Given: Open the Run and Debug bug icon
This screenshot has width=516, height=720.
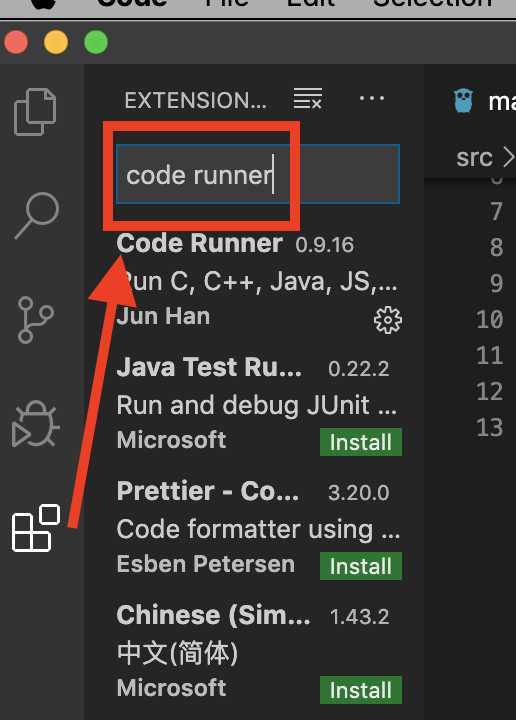Looking at the screenshot, I should [35, 424].
